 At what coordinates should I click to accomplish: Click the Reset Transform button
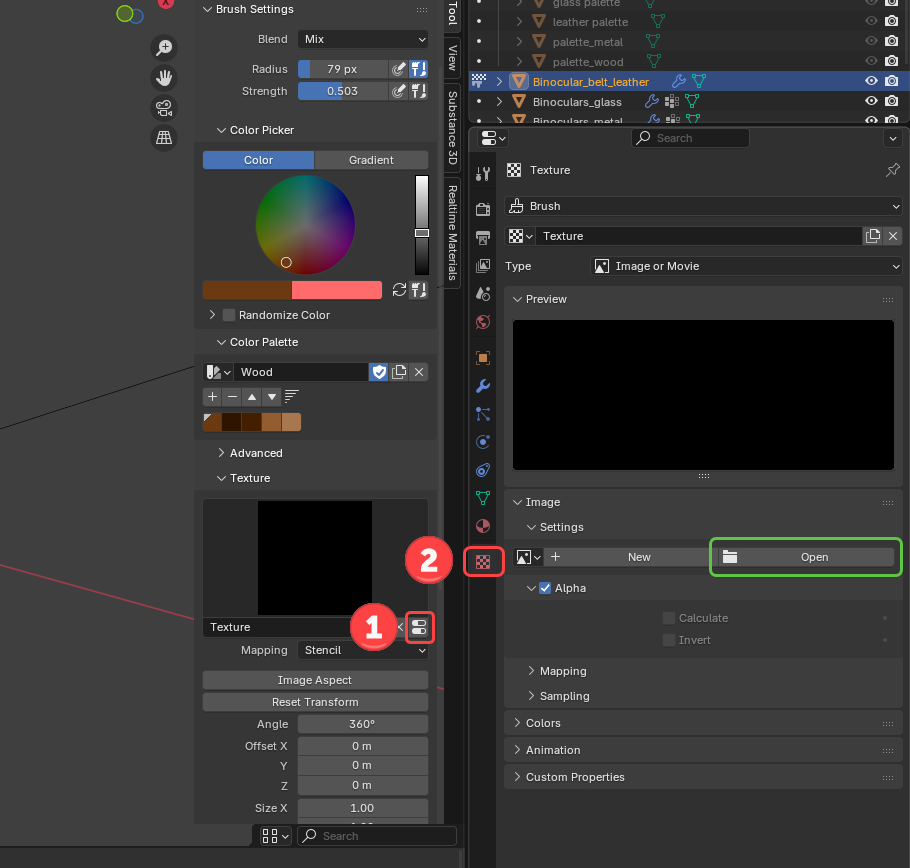coord(314,701)
